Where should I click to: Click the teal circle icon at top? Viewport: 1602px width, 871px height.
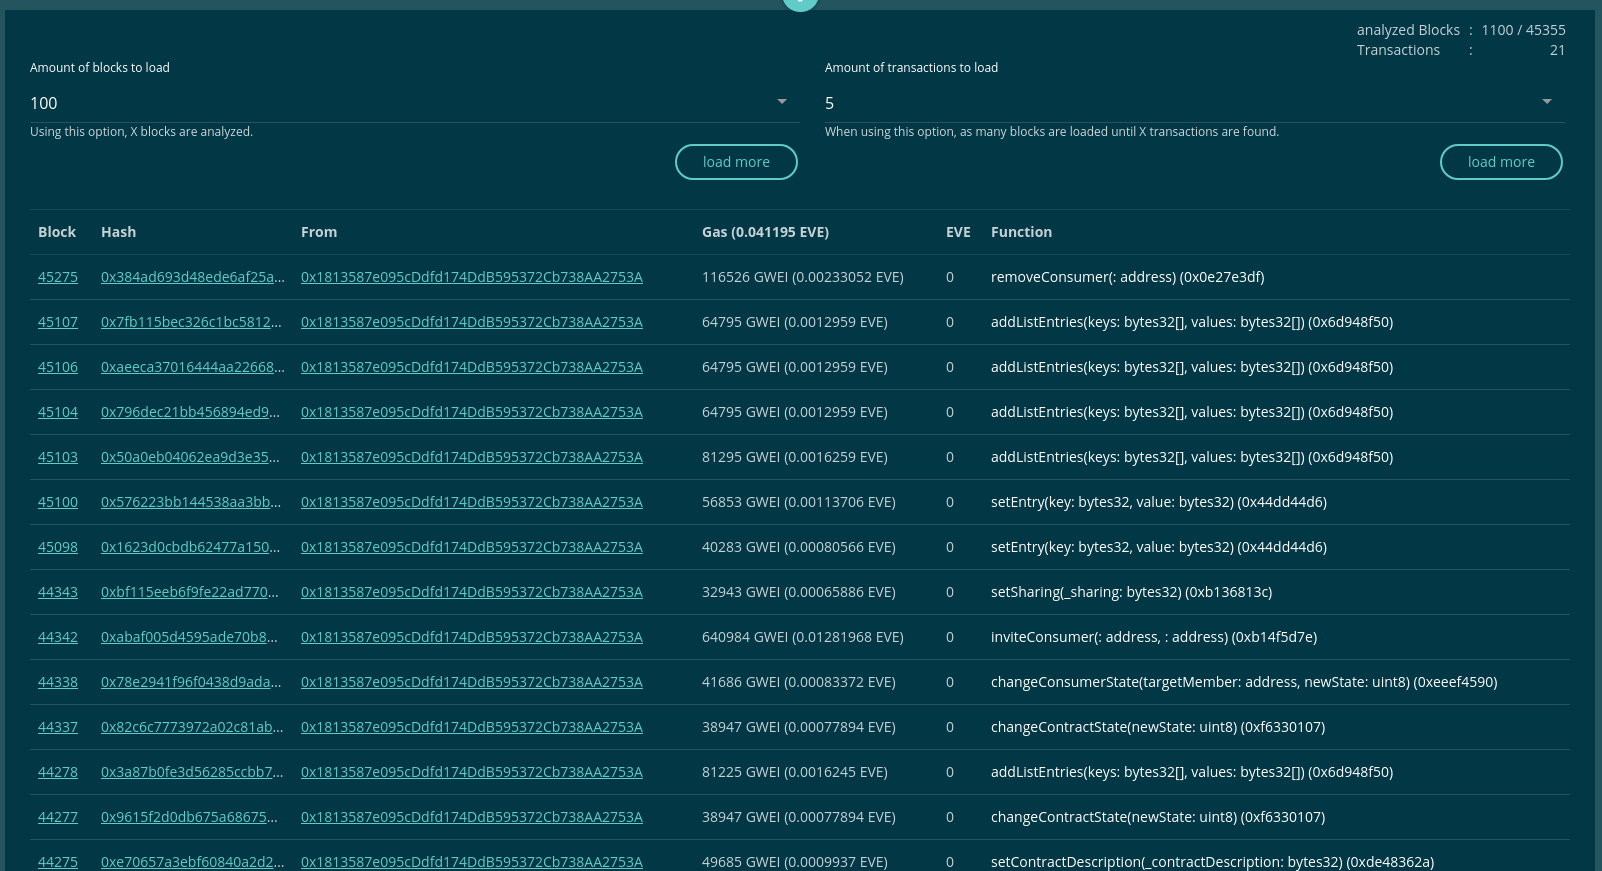point(800,3)
